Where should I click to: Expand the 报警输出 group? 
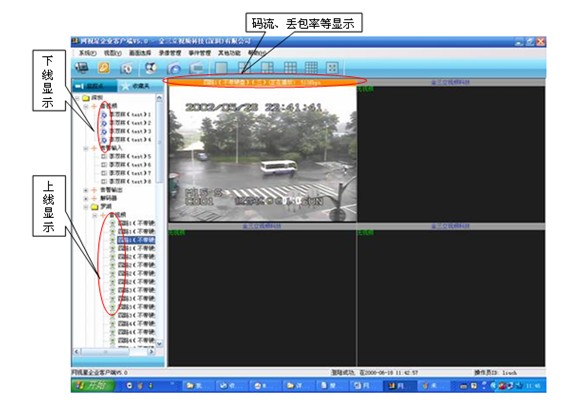click(x=86, y=190)
